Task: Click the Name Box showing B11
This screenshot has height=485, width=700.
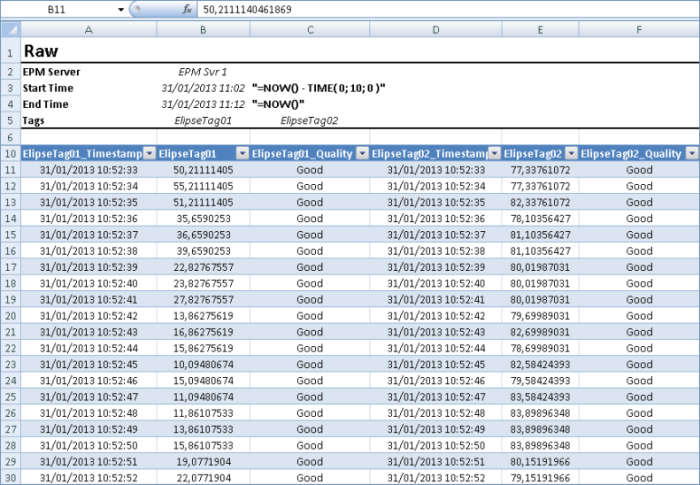Action: (58, 9)
